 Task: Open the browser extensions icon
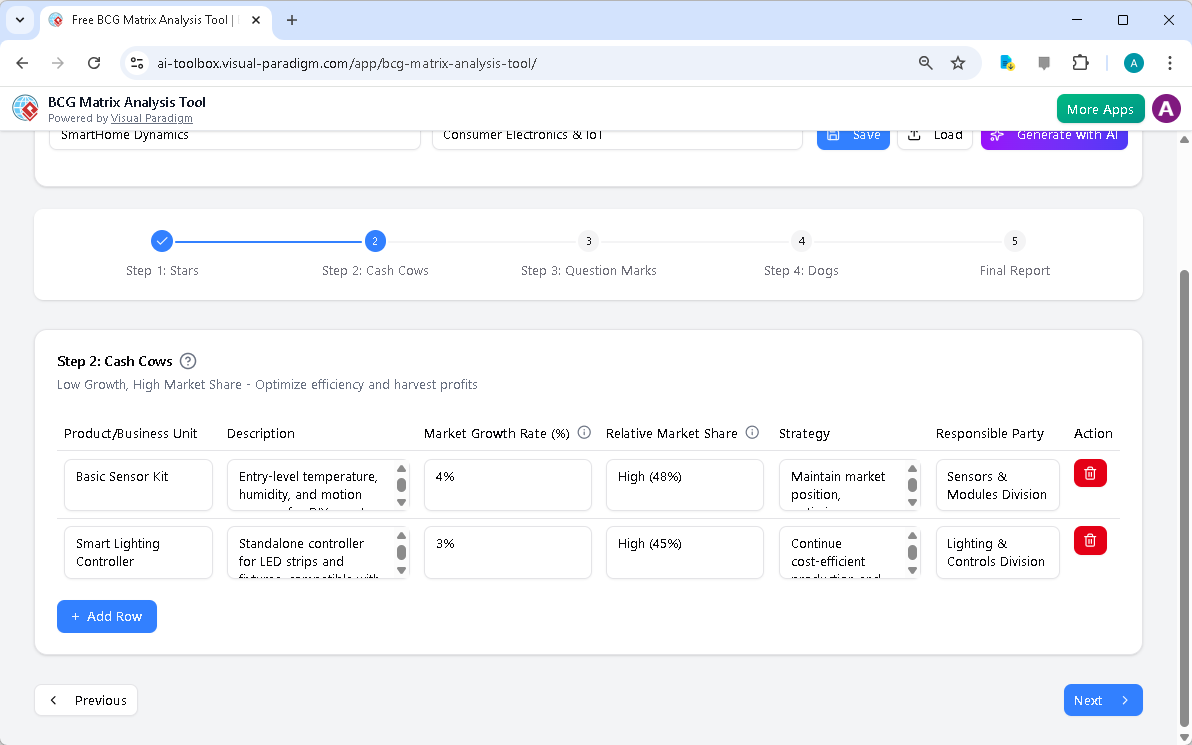click(x=1080, y=62)
